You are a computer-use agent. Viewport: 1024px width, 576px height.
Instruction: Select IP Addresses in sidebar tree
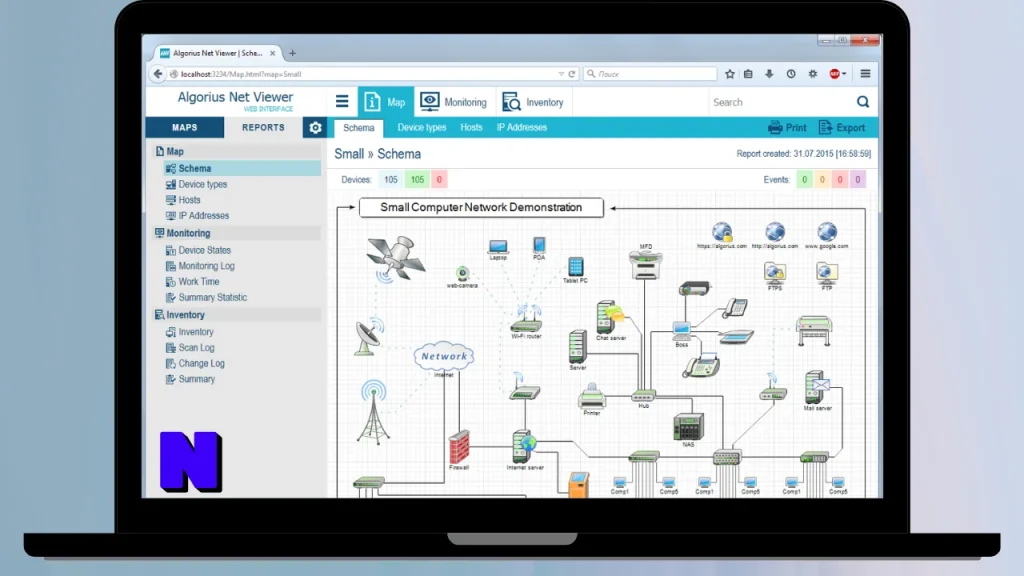pyautogui.click(x=197, y=216)
